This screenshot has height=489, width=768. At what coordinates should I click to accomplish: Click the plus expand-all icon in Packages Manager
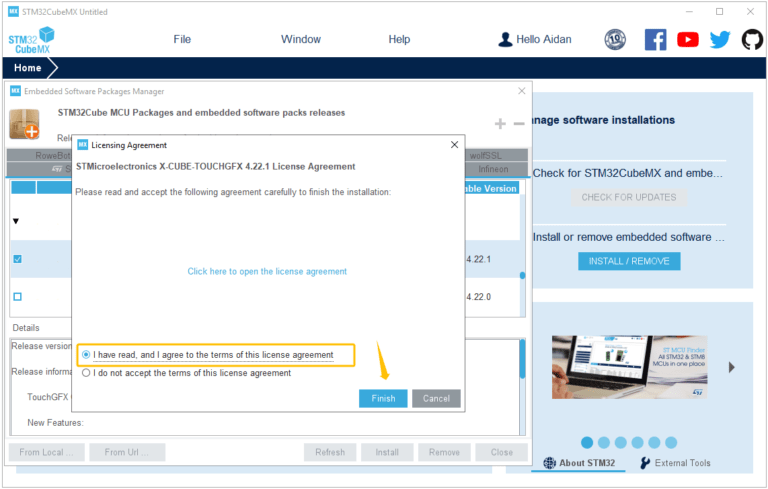(500, 123)
